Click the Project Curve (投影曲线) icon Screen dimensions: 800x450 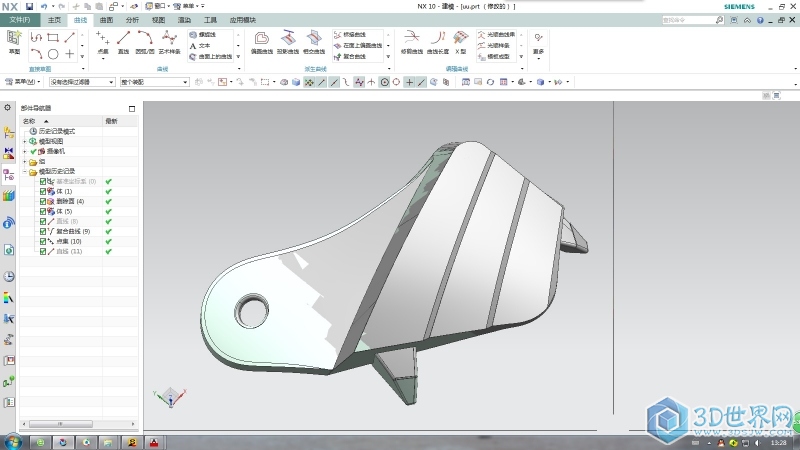click(286, 39)
